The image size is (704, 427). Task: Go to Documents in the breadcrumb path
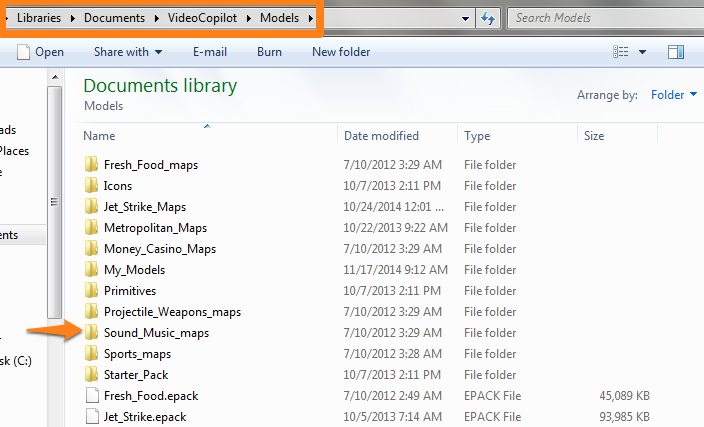pyautogui.click(x=118, y=18)
